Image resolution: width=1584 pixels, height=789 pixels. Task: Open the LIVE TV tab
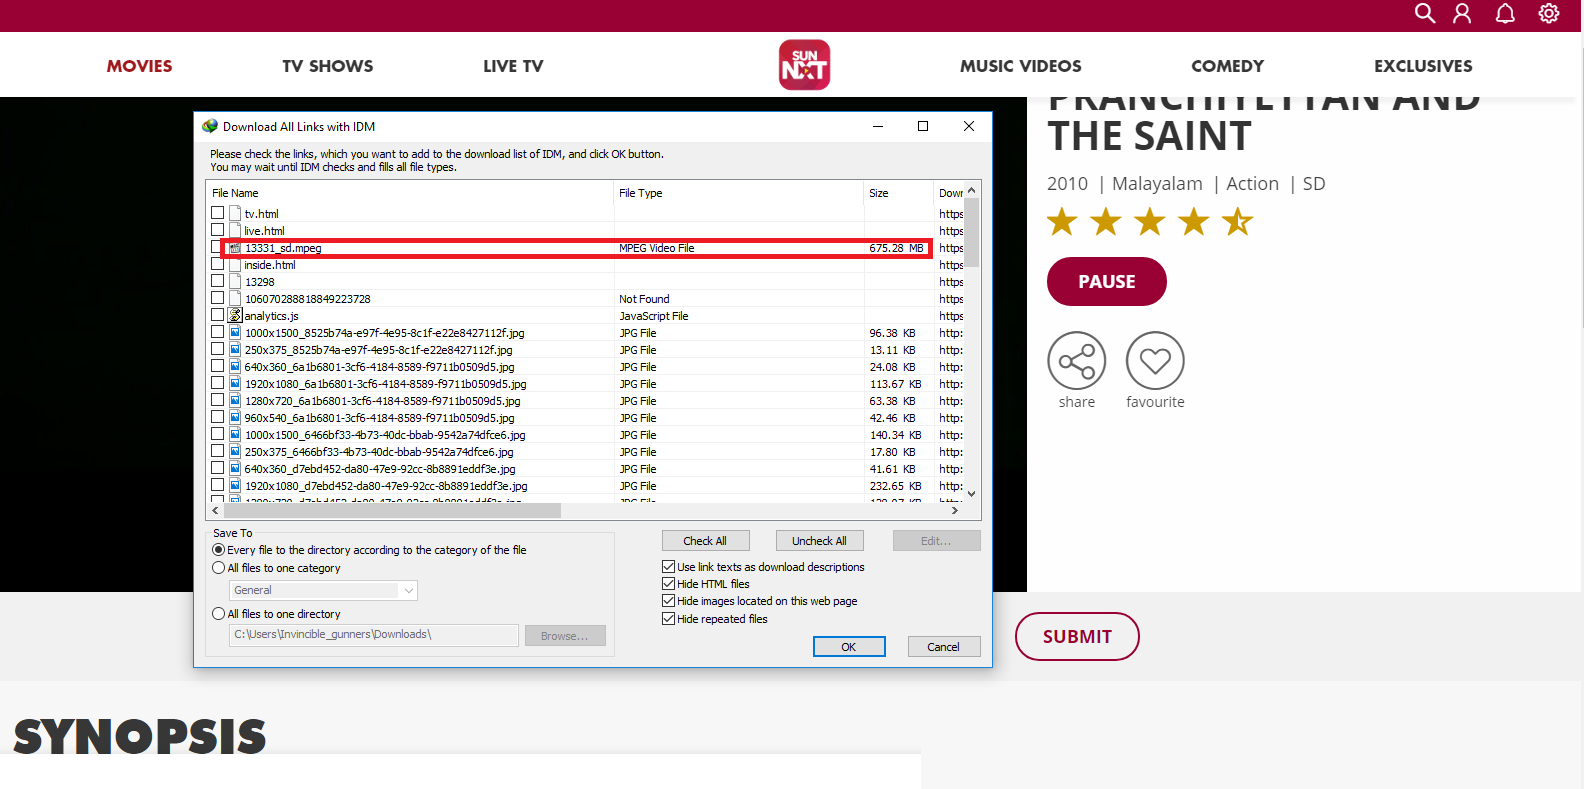(x=513, y=66)
